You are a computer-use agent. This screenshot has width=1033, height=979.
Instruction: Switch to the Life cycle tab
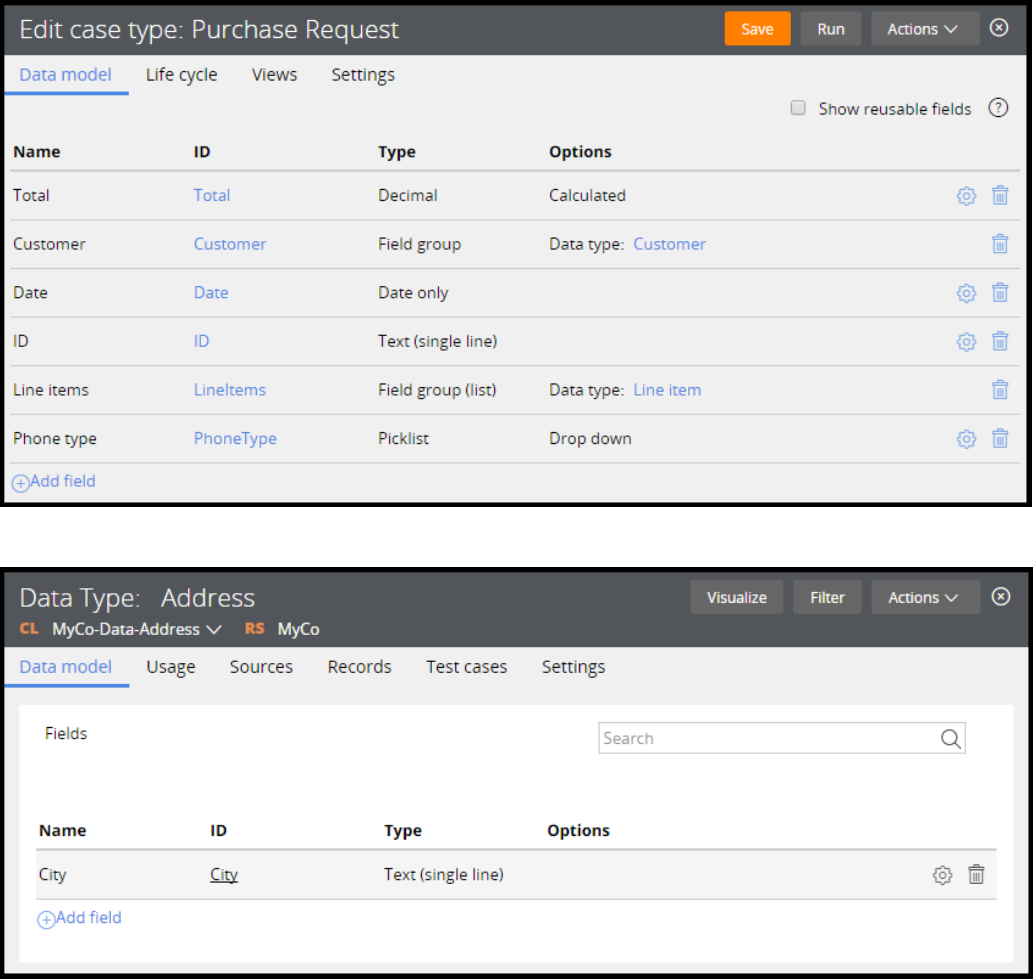click(x=181, y=75)
